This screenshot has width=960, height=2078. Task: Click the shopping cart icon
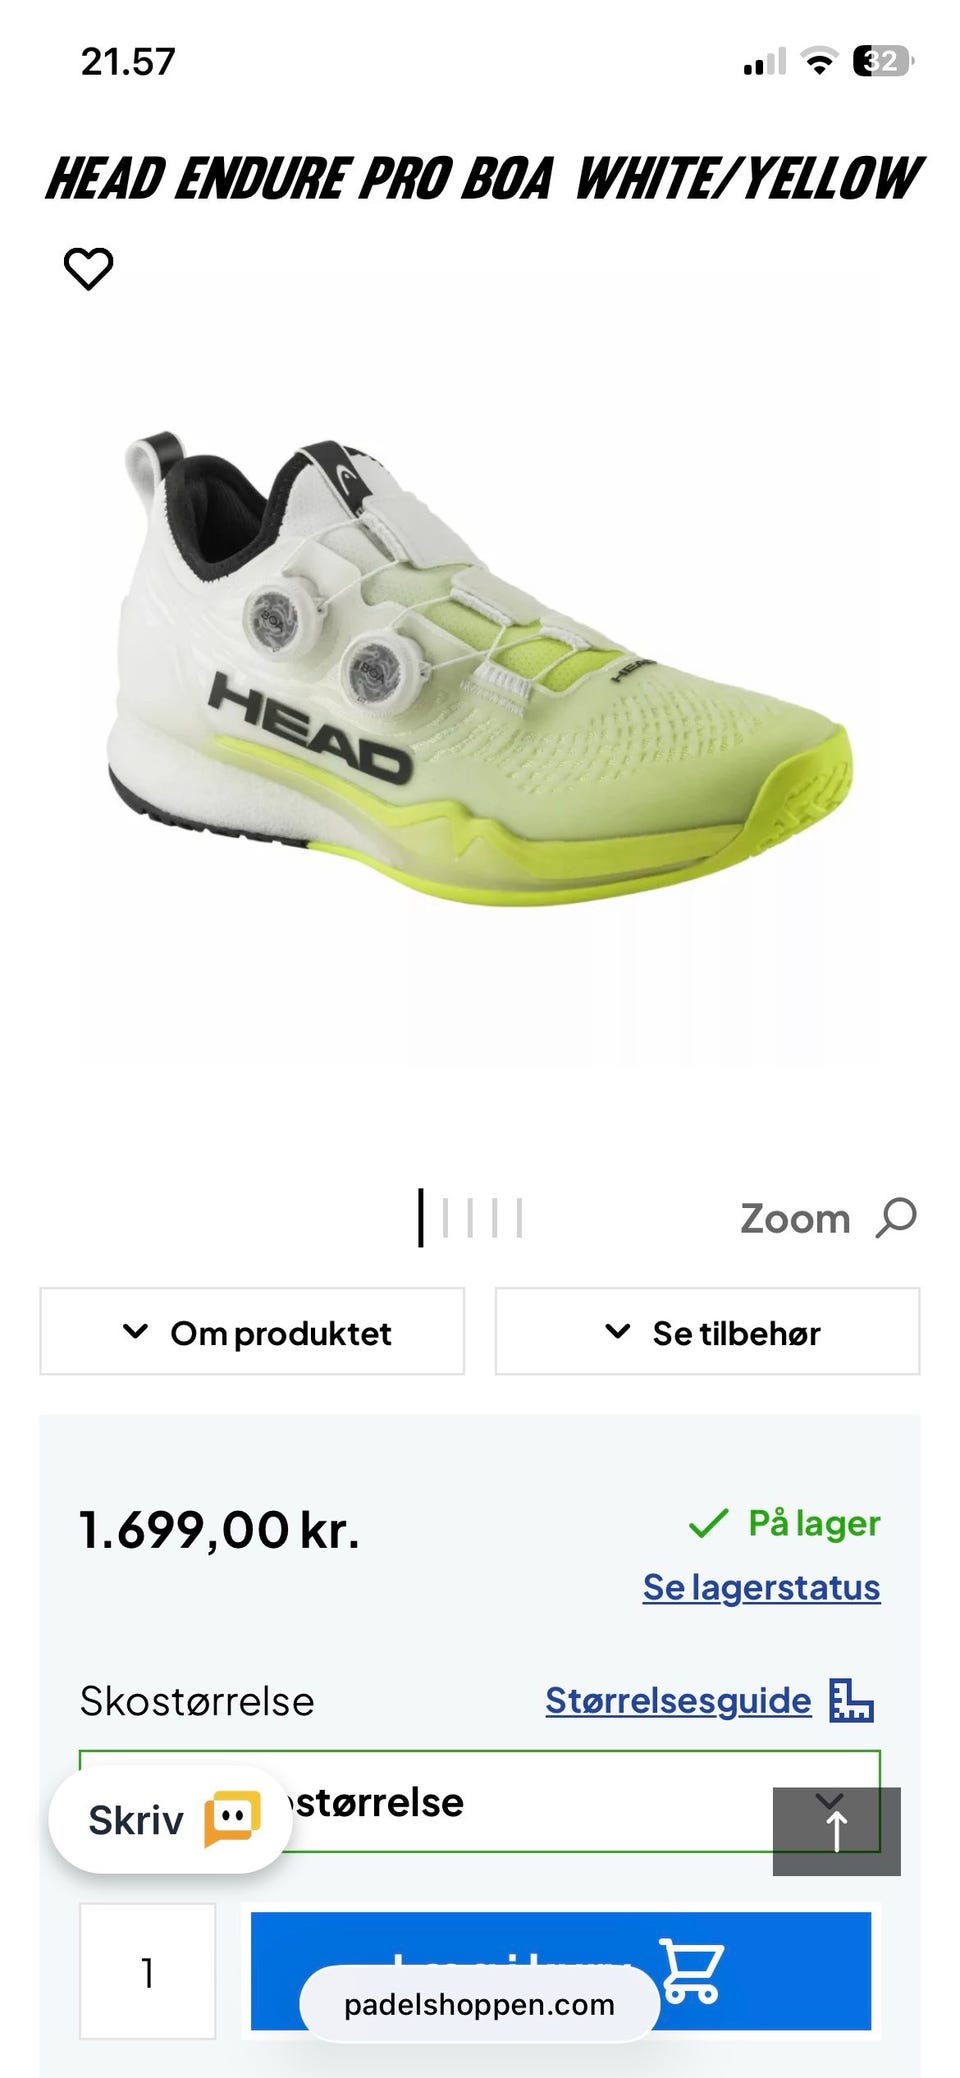click(x=692, y=1972)
